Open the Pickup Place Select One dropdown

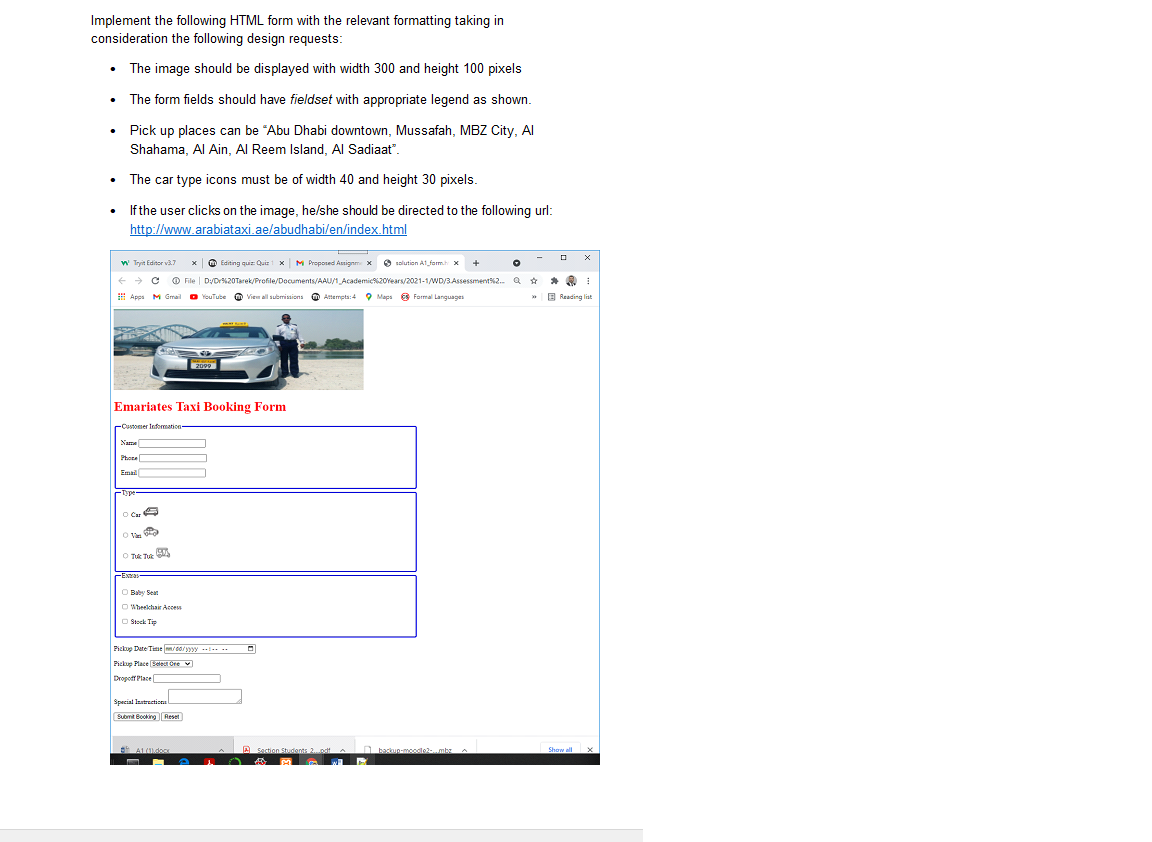(171, 664)
